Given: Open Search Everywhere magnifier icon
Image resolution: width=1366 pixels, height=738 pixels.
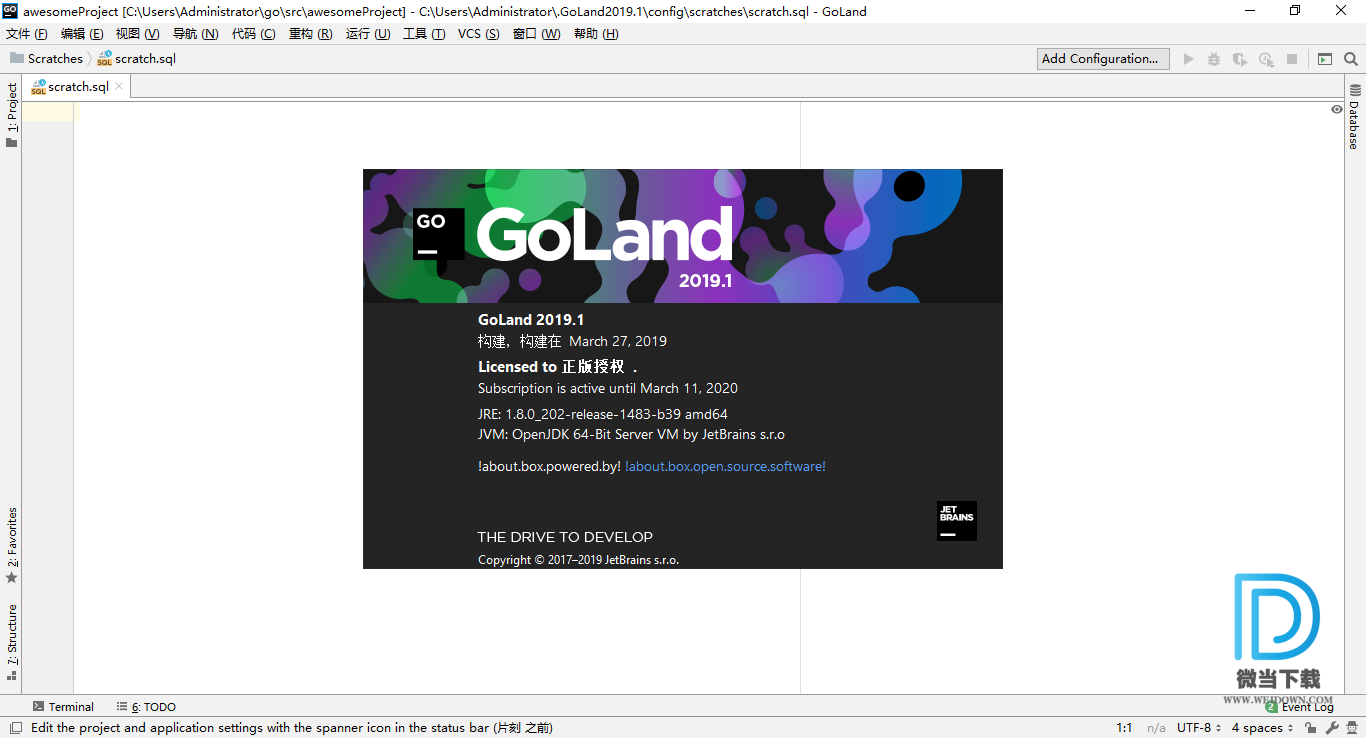Looking at the screenshot, I should pos(1351,59).
